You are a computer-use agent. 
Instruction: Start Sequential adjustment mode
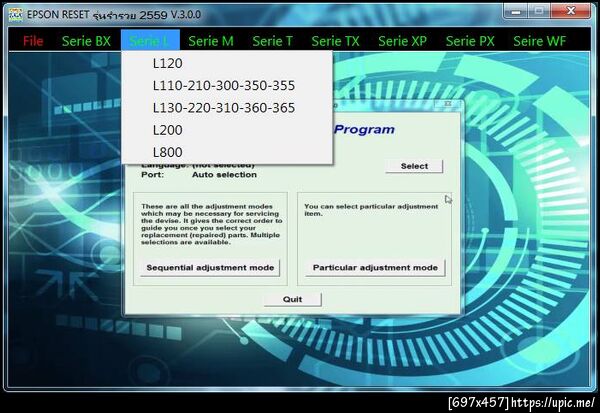click(x=210, y=268)
